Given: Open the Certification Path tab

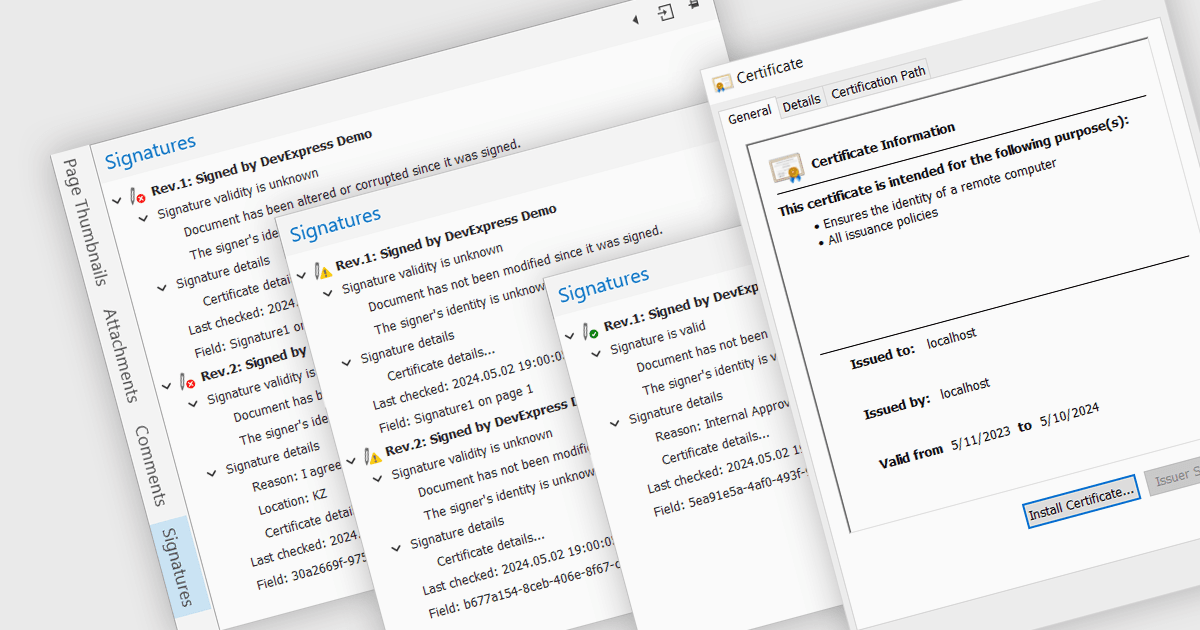Looking at the screenshot, I should coord(878,81).
